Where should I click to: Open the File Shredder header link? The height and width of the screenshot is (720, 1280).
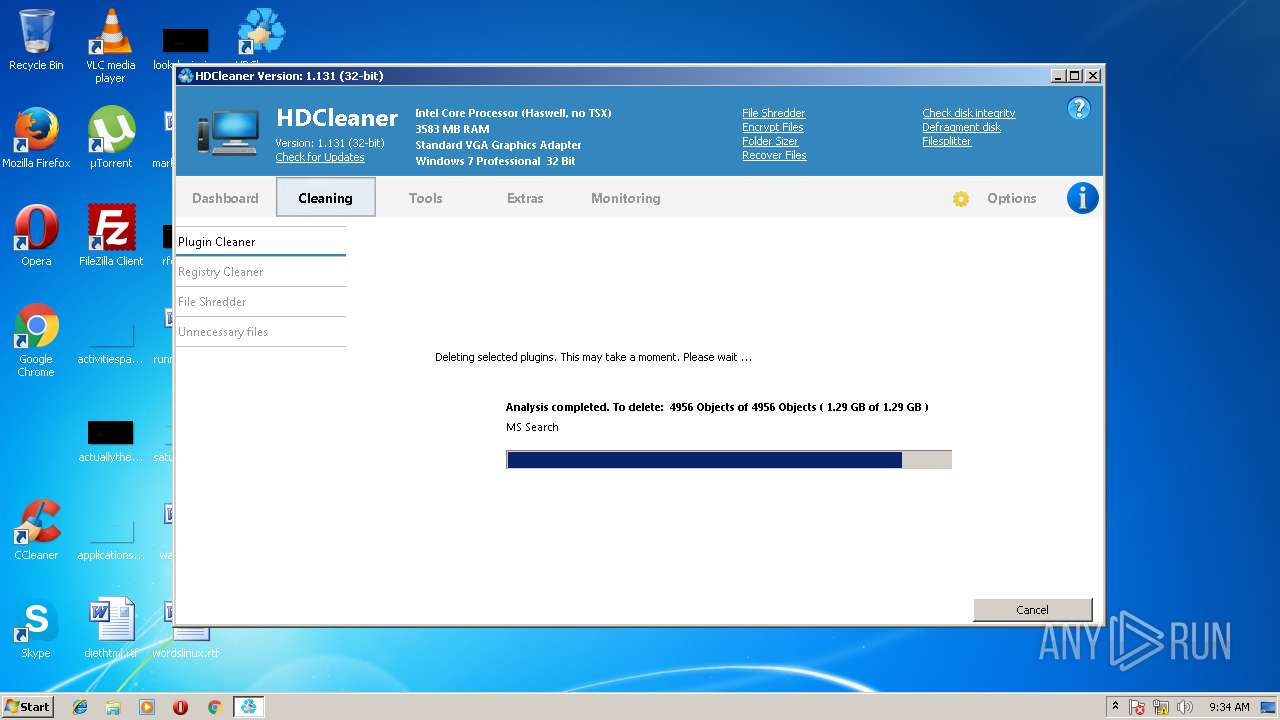[x=773, y=113]
